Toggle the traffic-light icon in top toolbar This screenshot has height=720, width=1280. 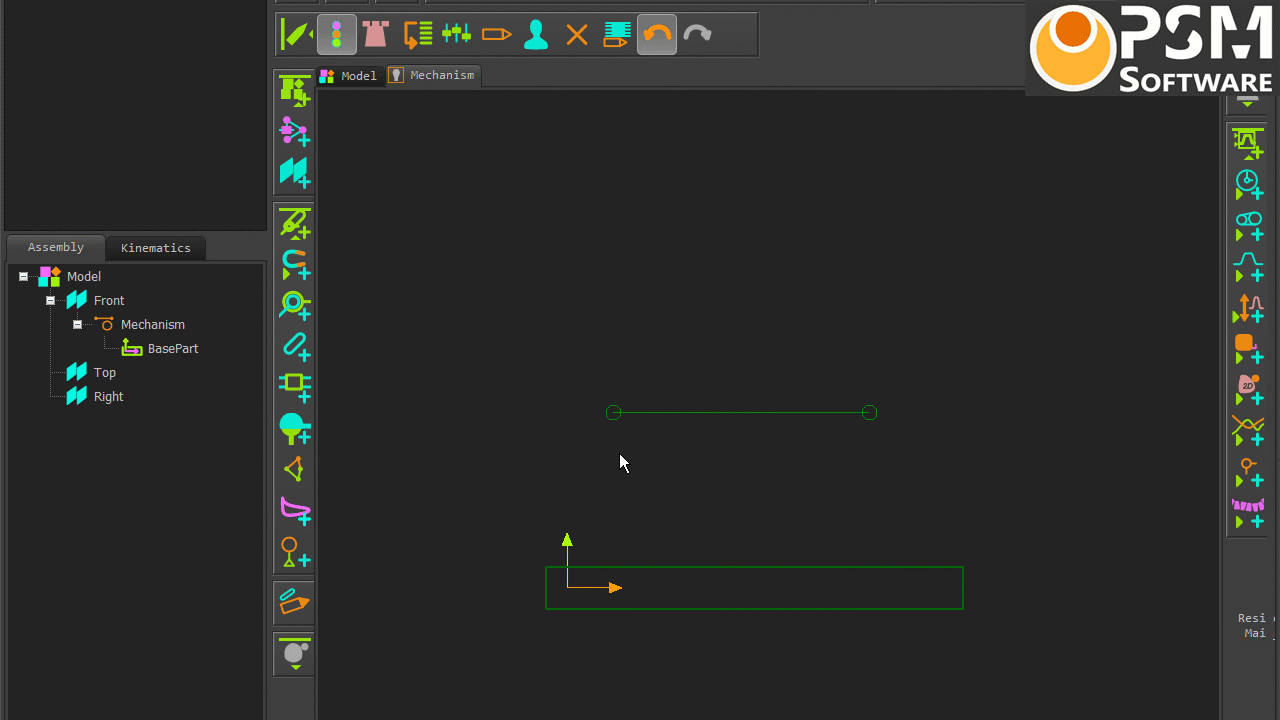point(337,35)
